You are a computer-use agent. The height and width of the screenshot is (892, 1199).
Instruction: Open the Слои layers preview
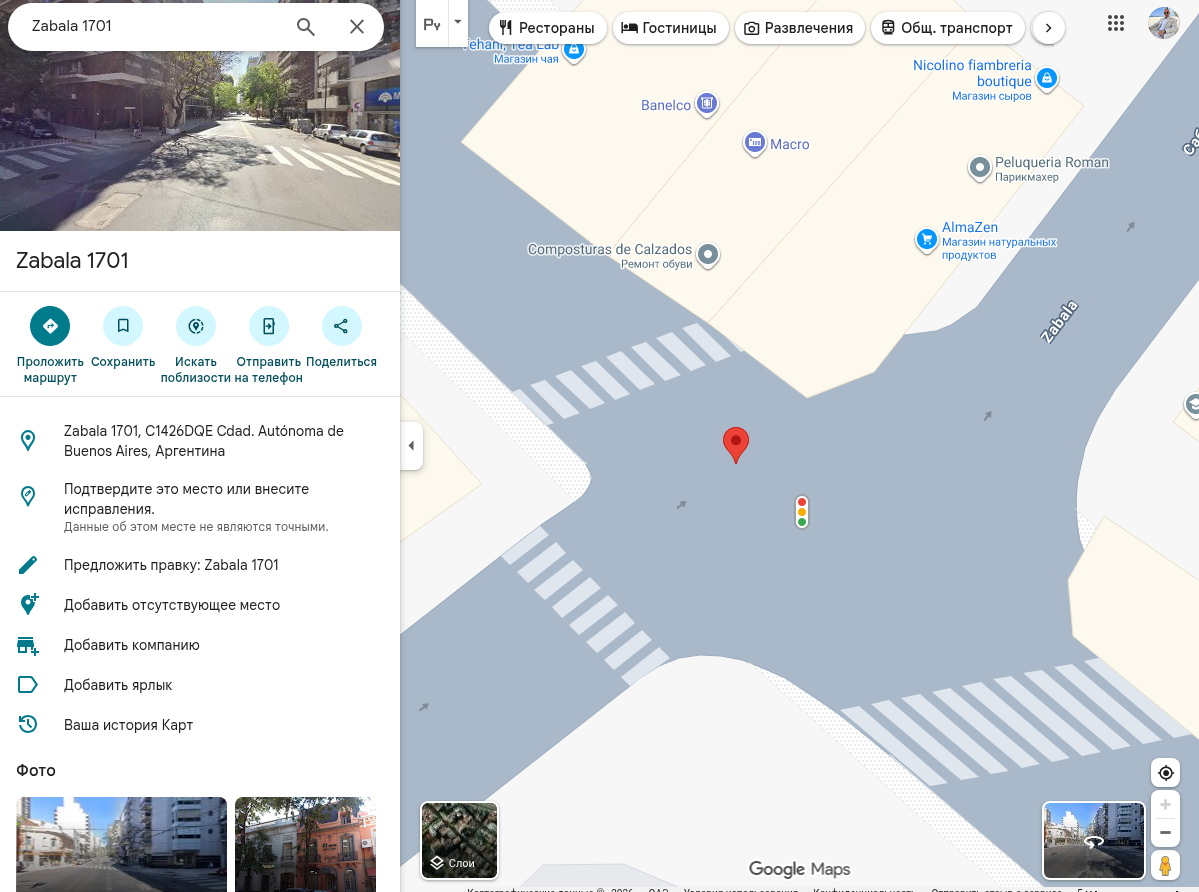[459, 840]
